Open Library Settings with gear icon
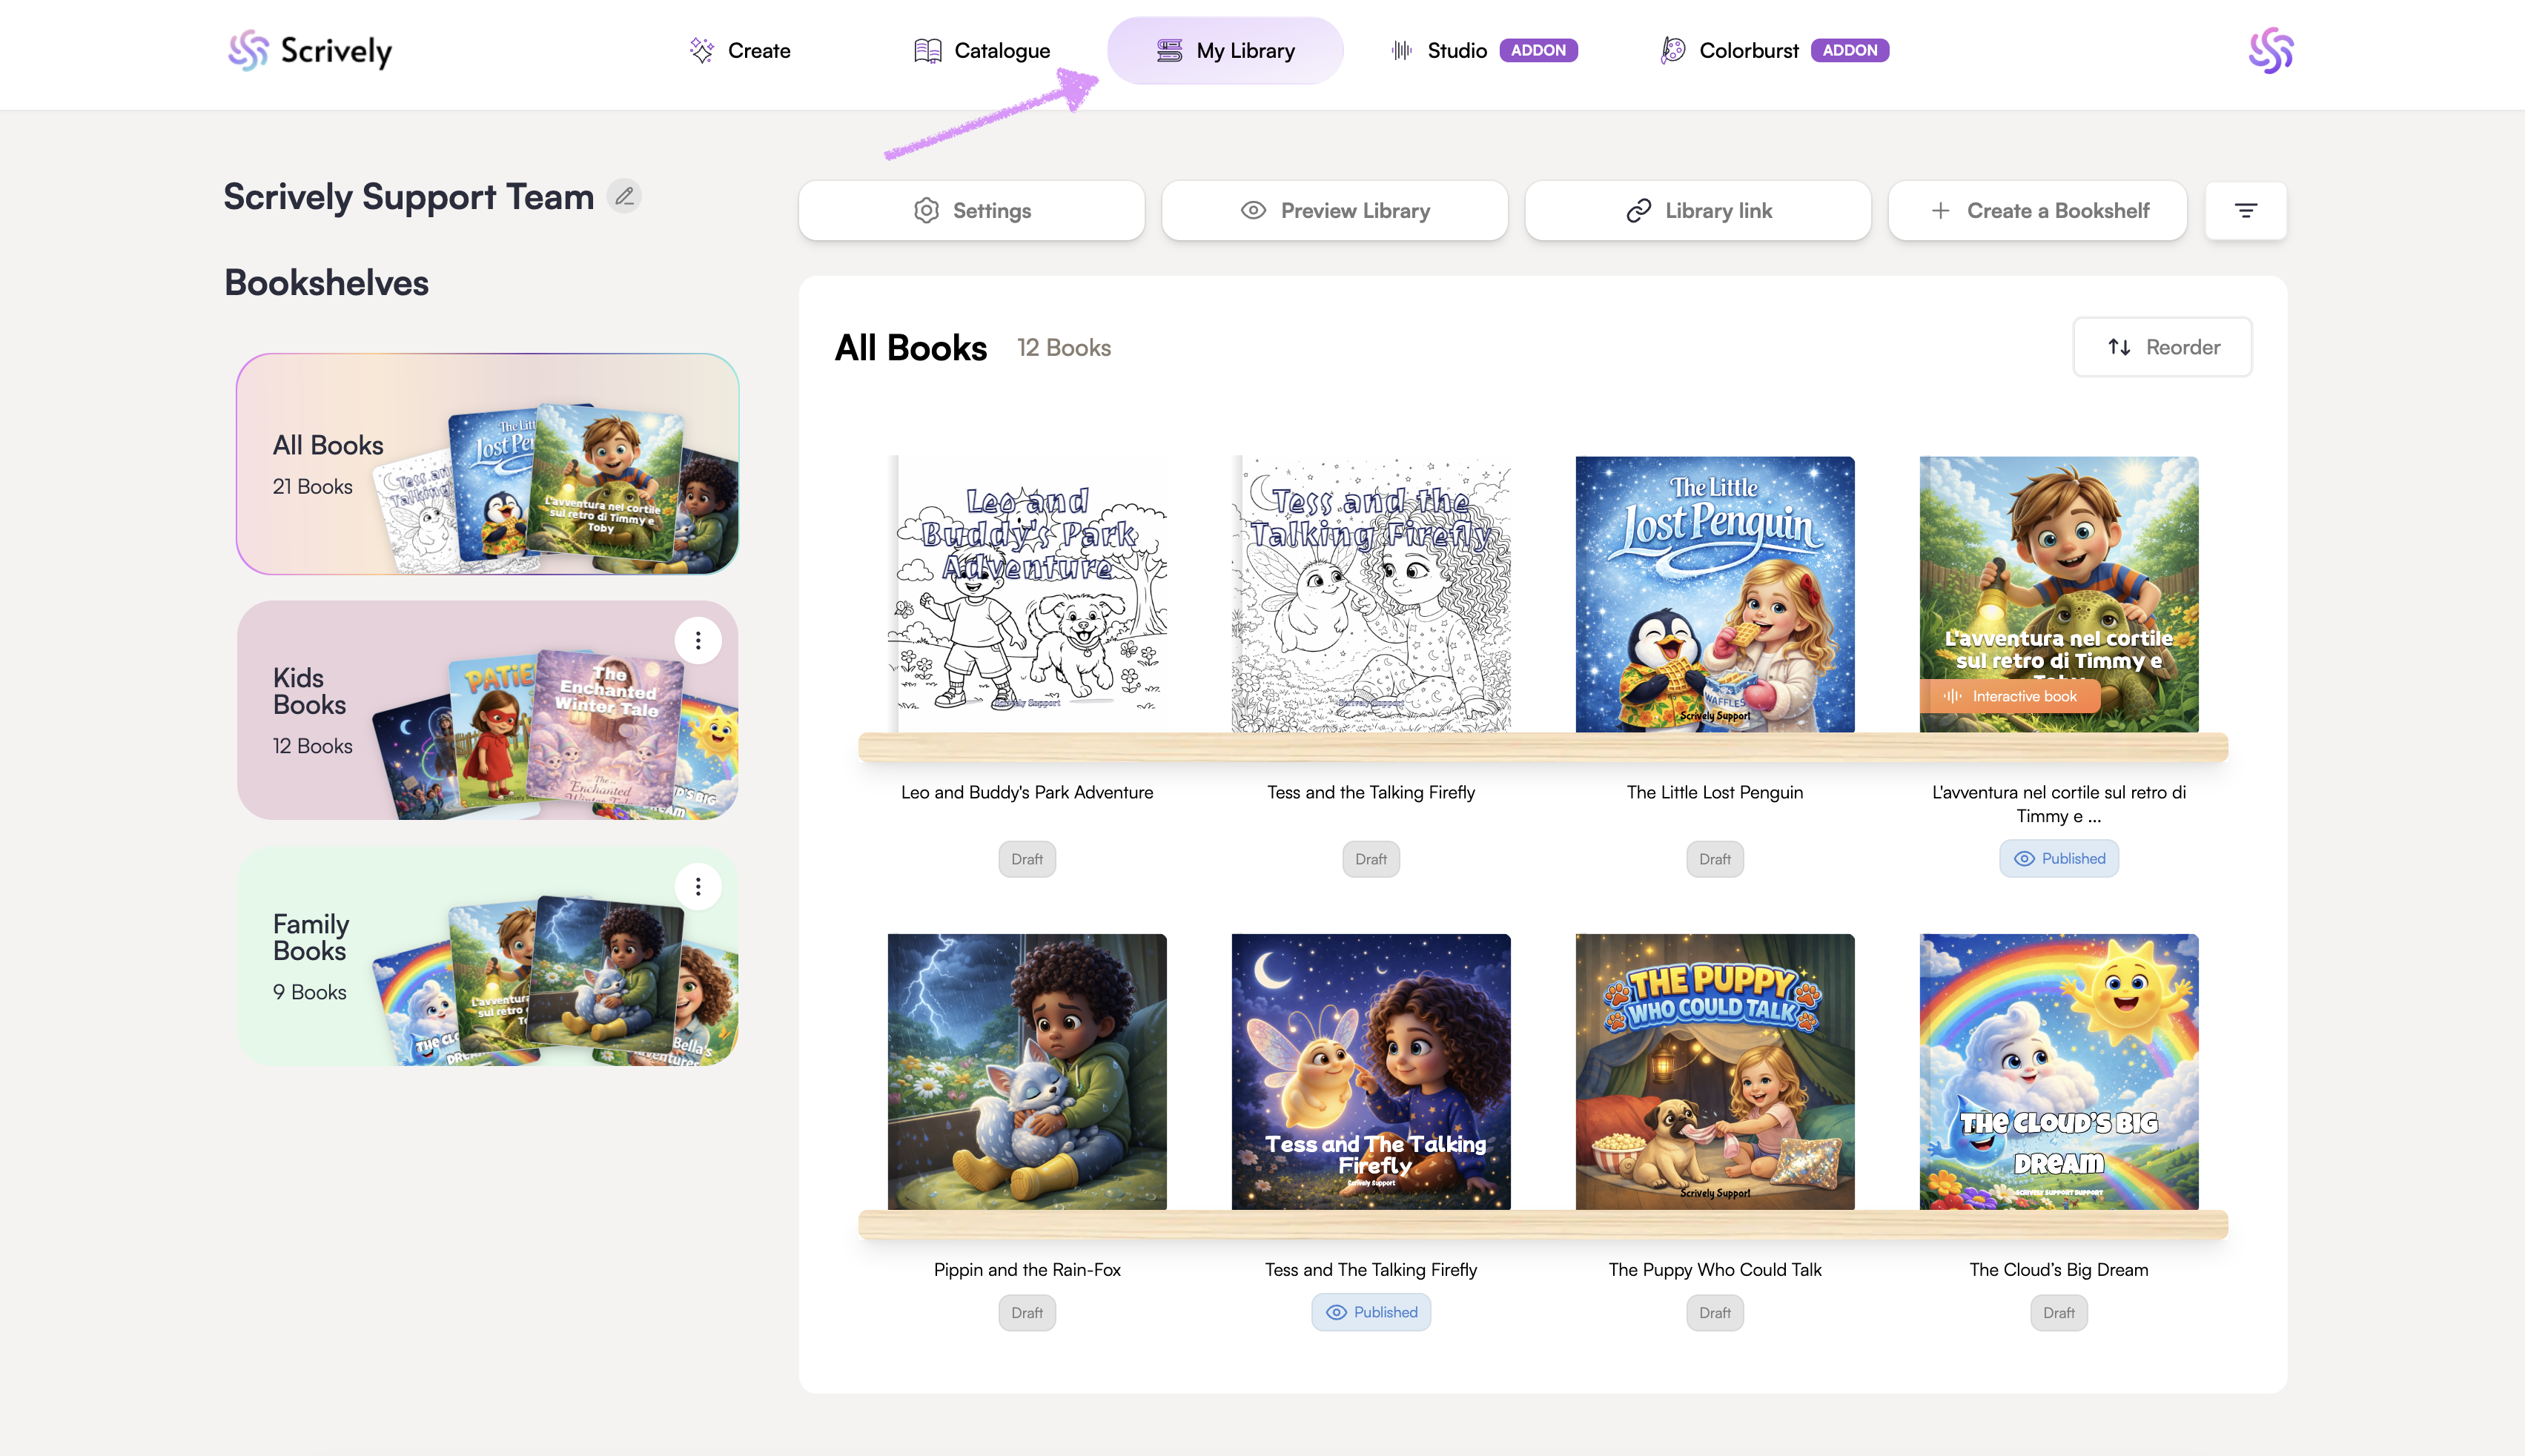Screen dimensions: 2525x1456 [971, 210]
